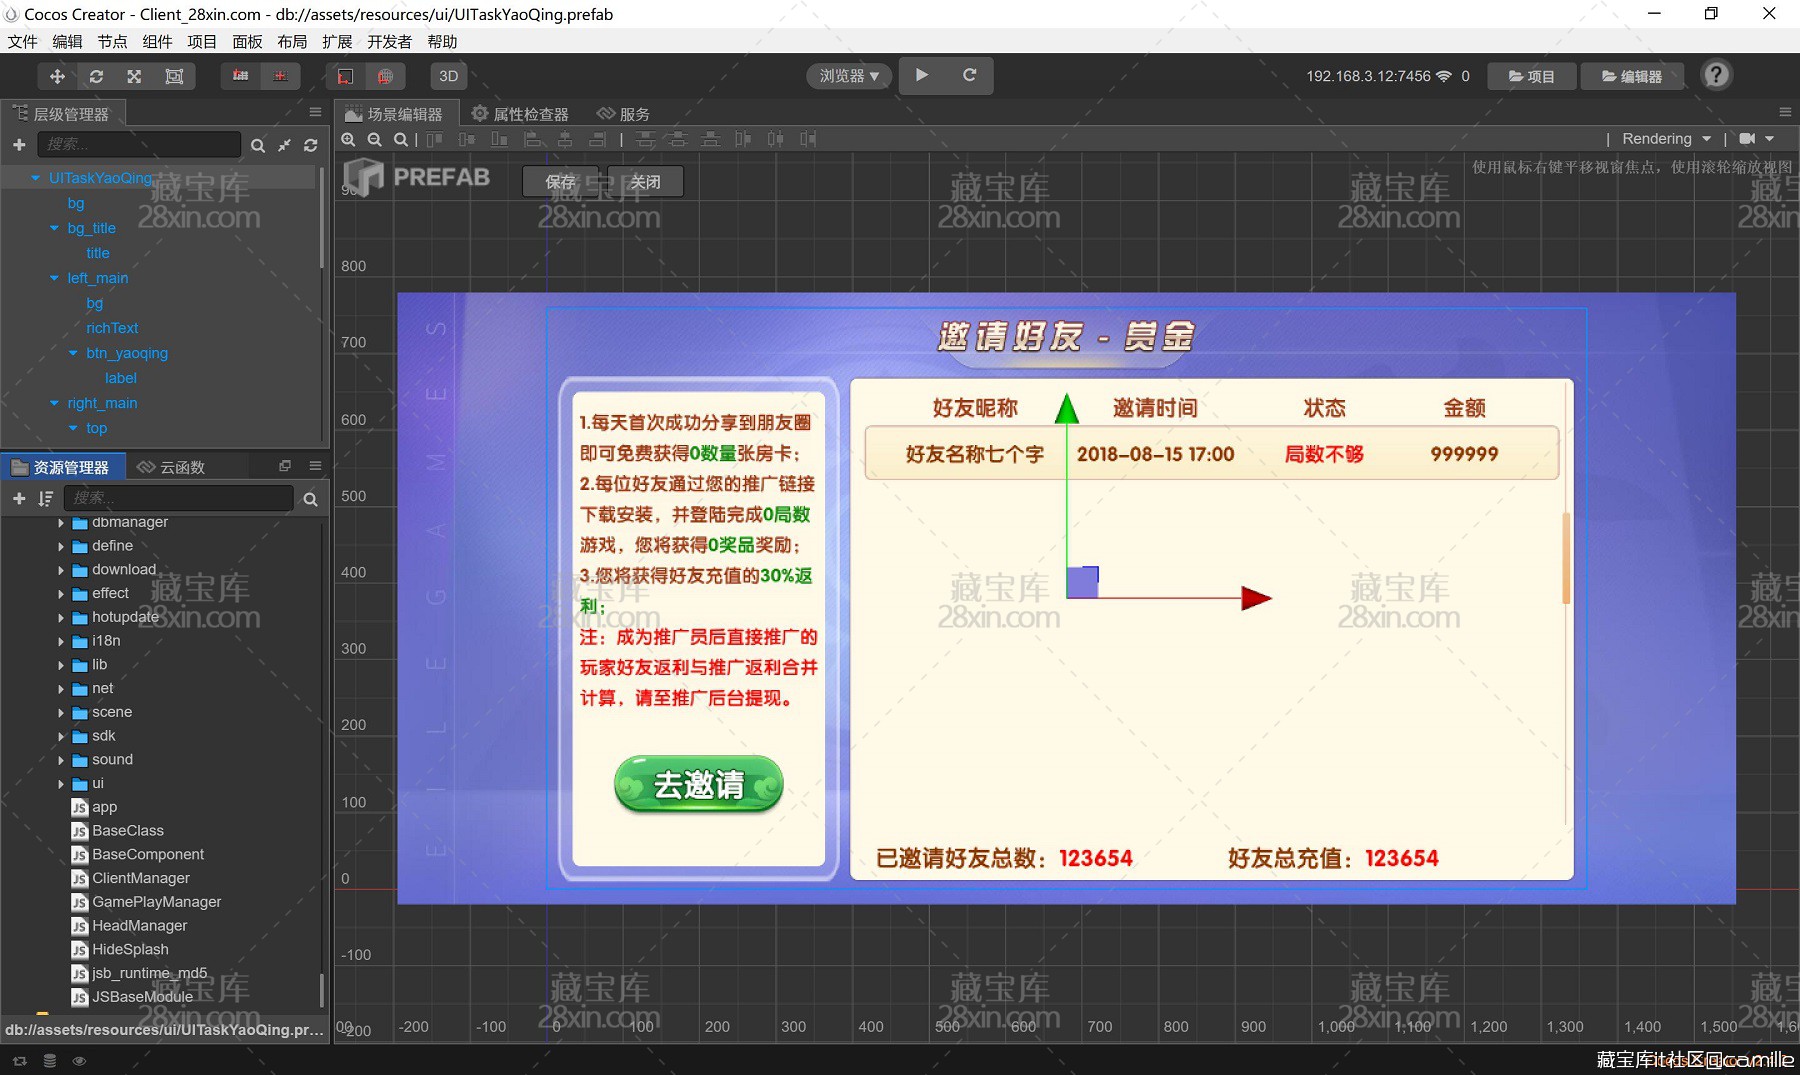Reset scene zoom with the plain magnifier icon
Image resolution: width=1800 pixels, height=1075 pixels.
coord(400,140)
